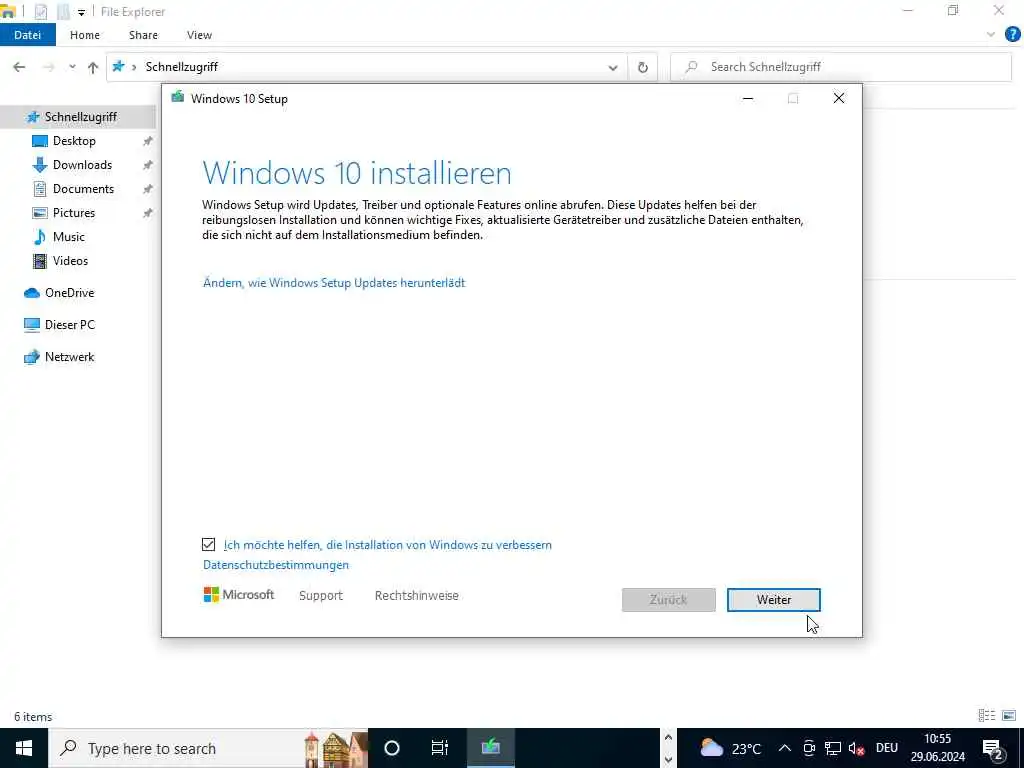1024x768 pixels.
Task: Click the taskbar Type here to search box
Action: (x=208, y=748)
